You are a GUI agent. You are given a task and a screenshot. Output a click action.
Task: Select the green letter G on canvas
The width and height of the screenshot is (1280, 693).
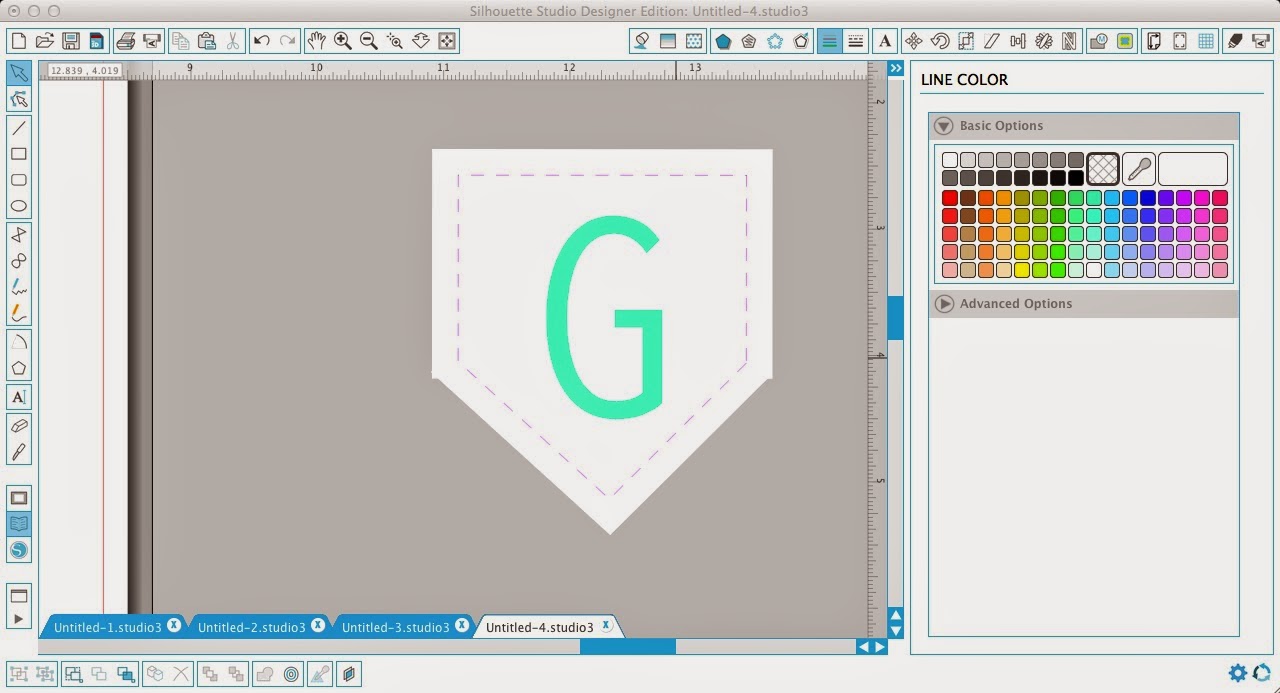pos(604,317)
